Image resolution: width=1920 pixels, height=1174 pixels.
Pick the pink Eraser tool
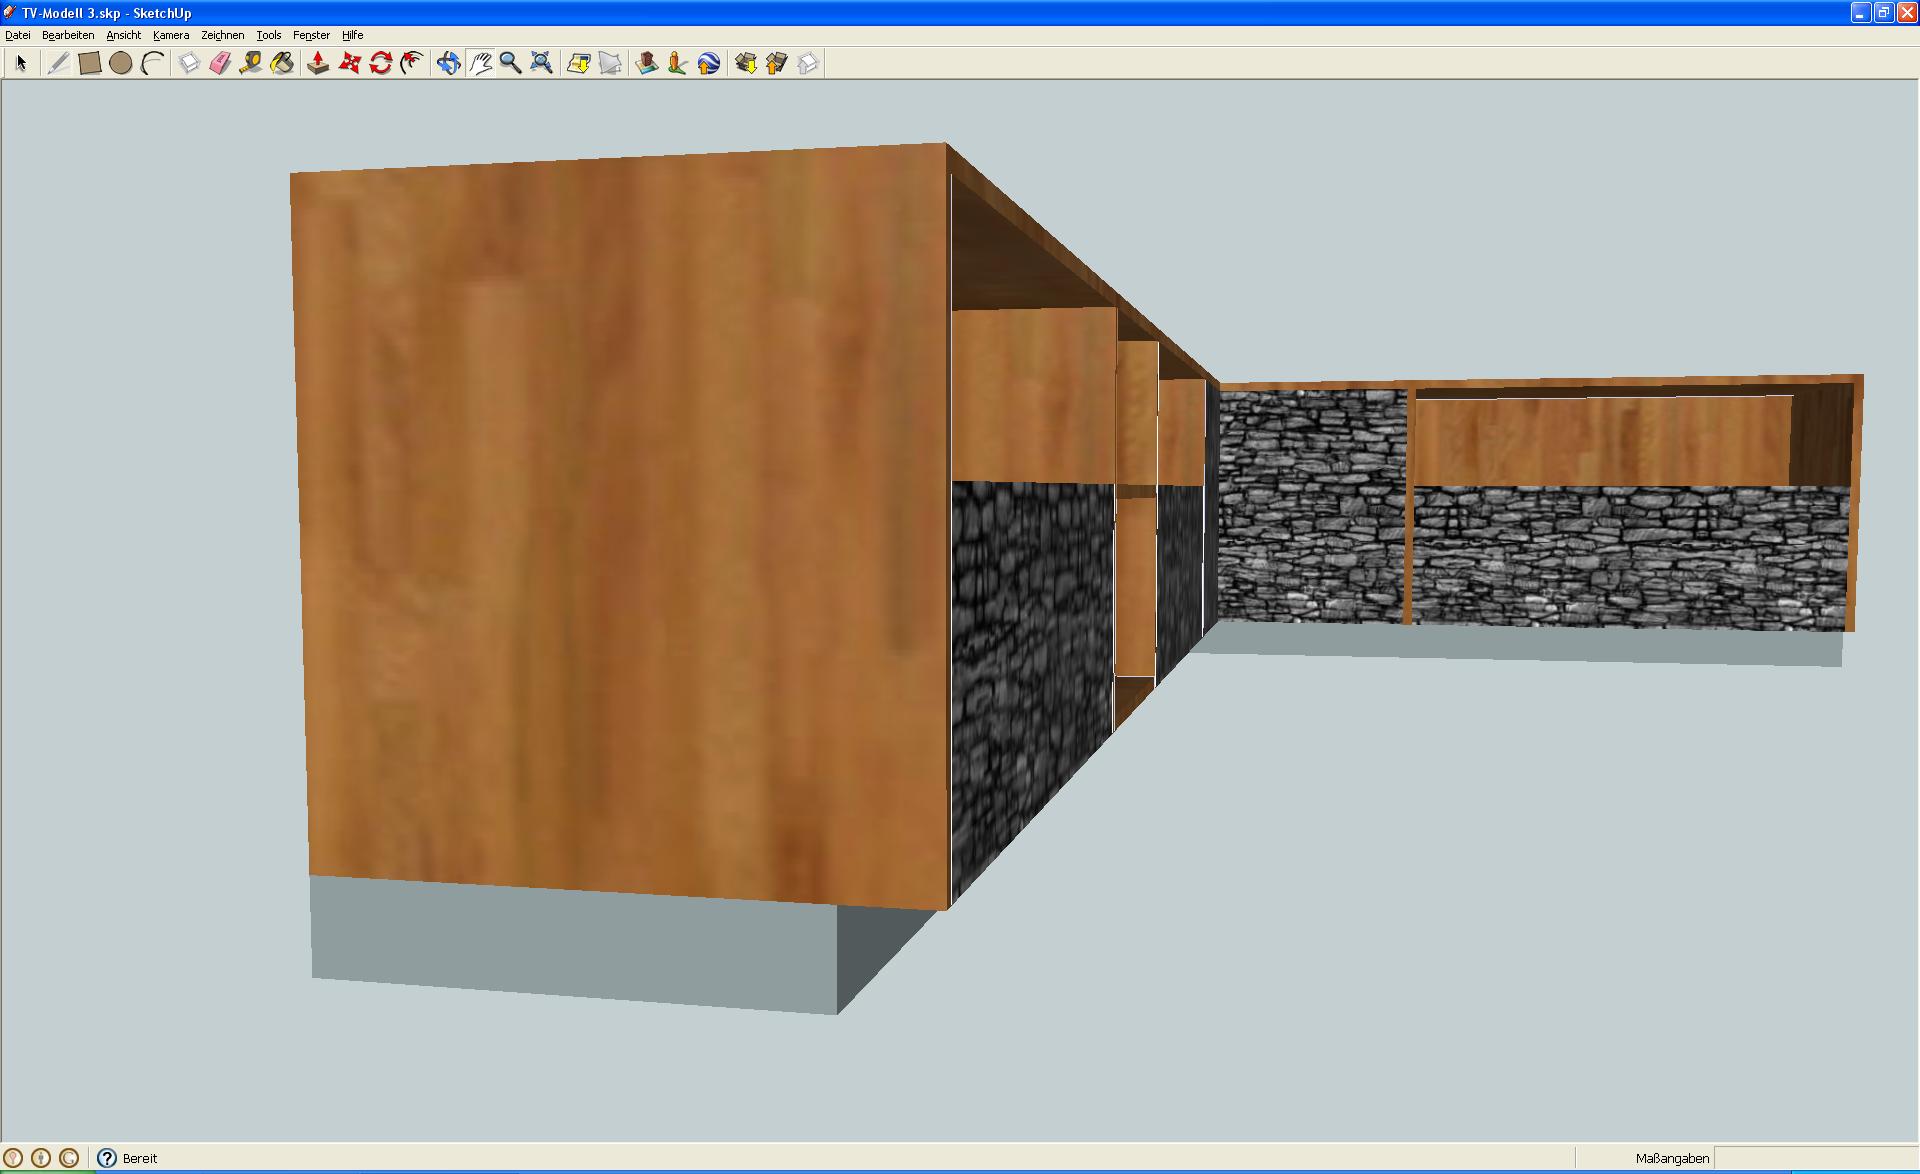220,63
